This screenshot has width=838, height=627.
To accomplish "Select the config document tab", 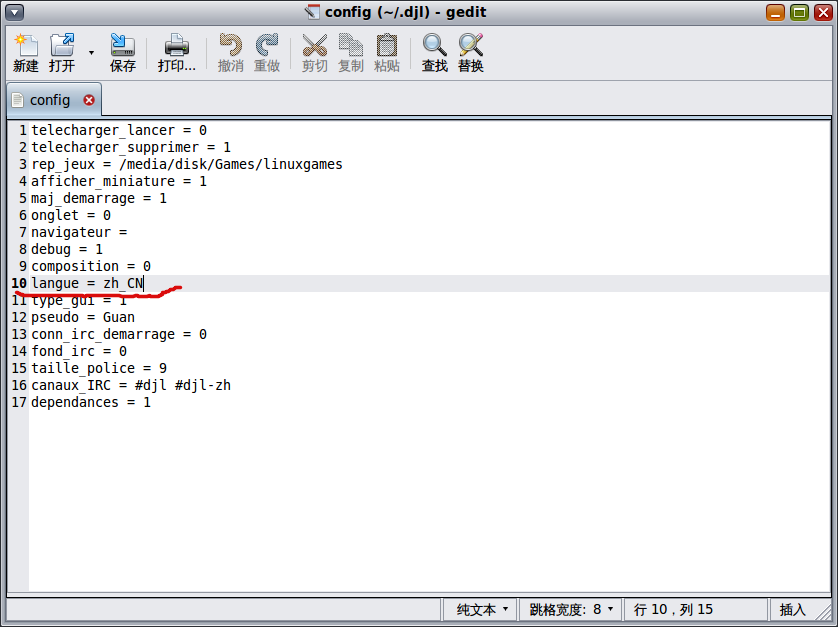I will point(49,100).
